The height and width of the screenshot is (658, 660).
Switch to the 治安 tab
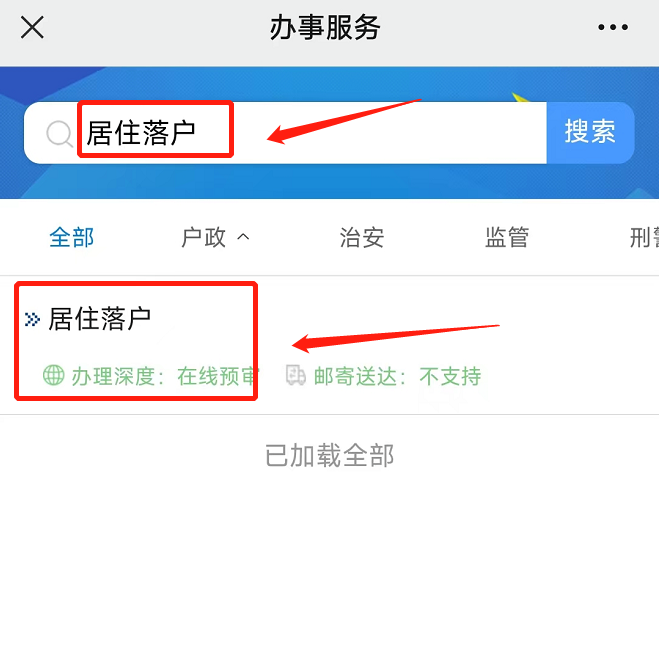362,237
